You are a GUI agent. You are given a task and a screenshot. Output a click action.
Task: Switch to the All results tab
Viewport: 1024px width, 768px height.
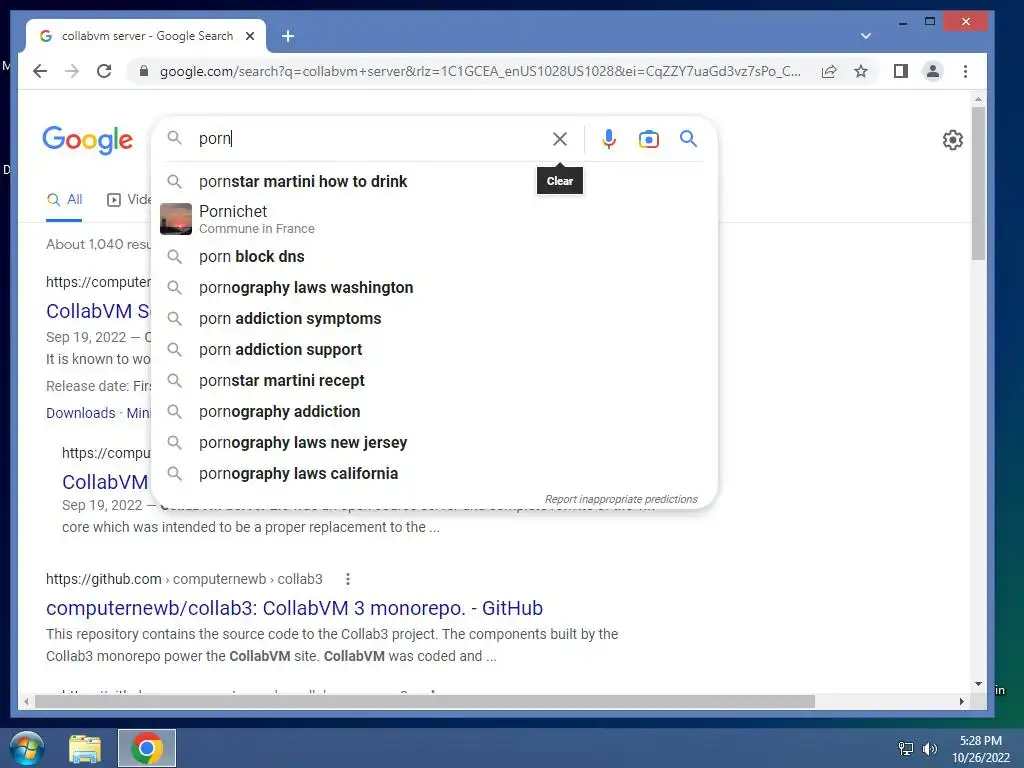[65, 200]
